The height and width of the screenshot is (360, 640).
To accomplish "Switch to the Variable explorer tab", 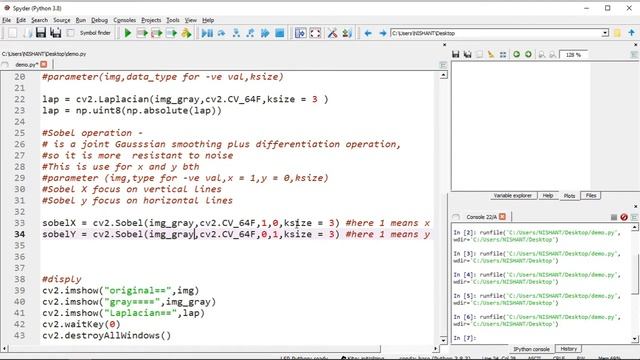I will (513, 196).
